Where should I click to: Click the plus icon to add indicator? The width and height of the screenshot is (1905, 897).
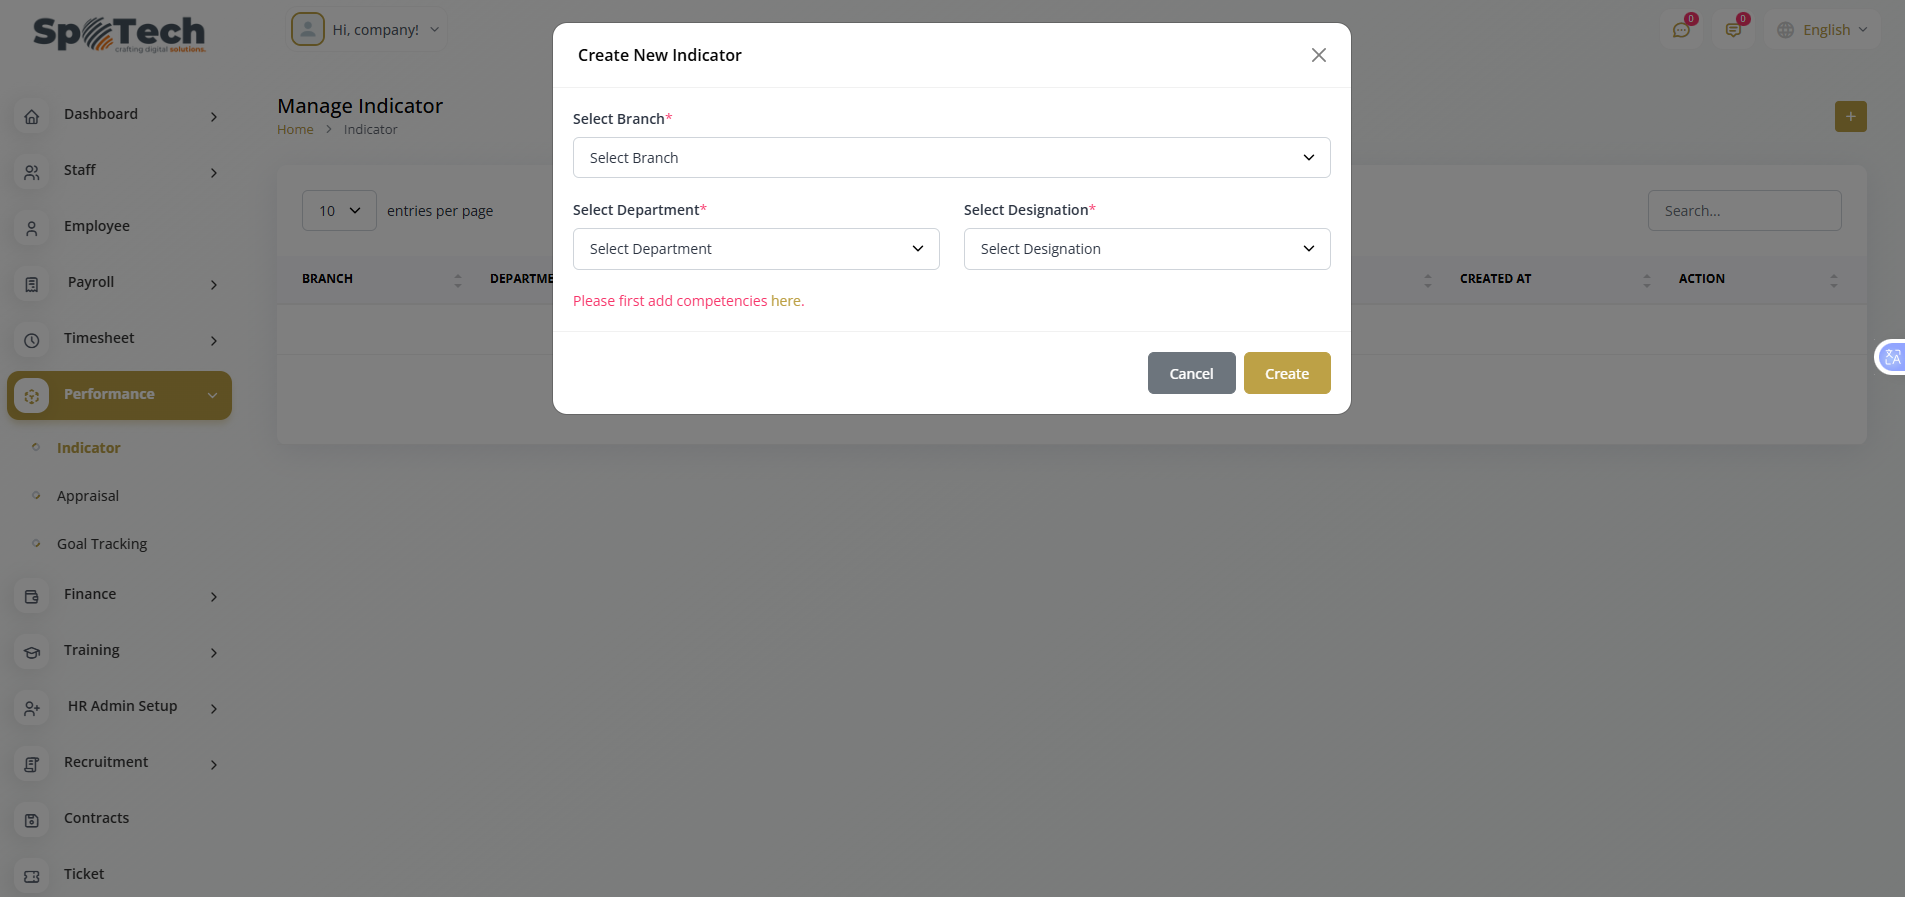coord(1850,117)
